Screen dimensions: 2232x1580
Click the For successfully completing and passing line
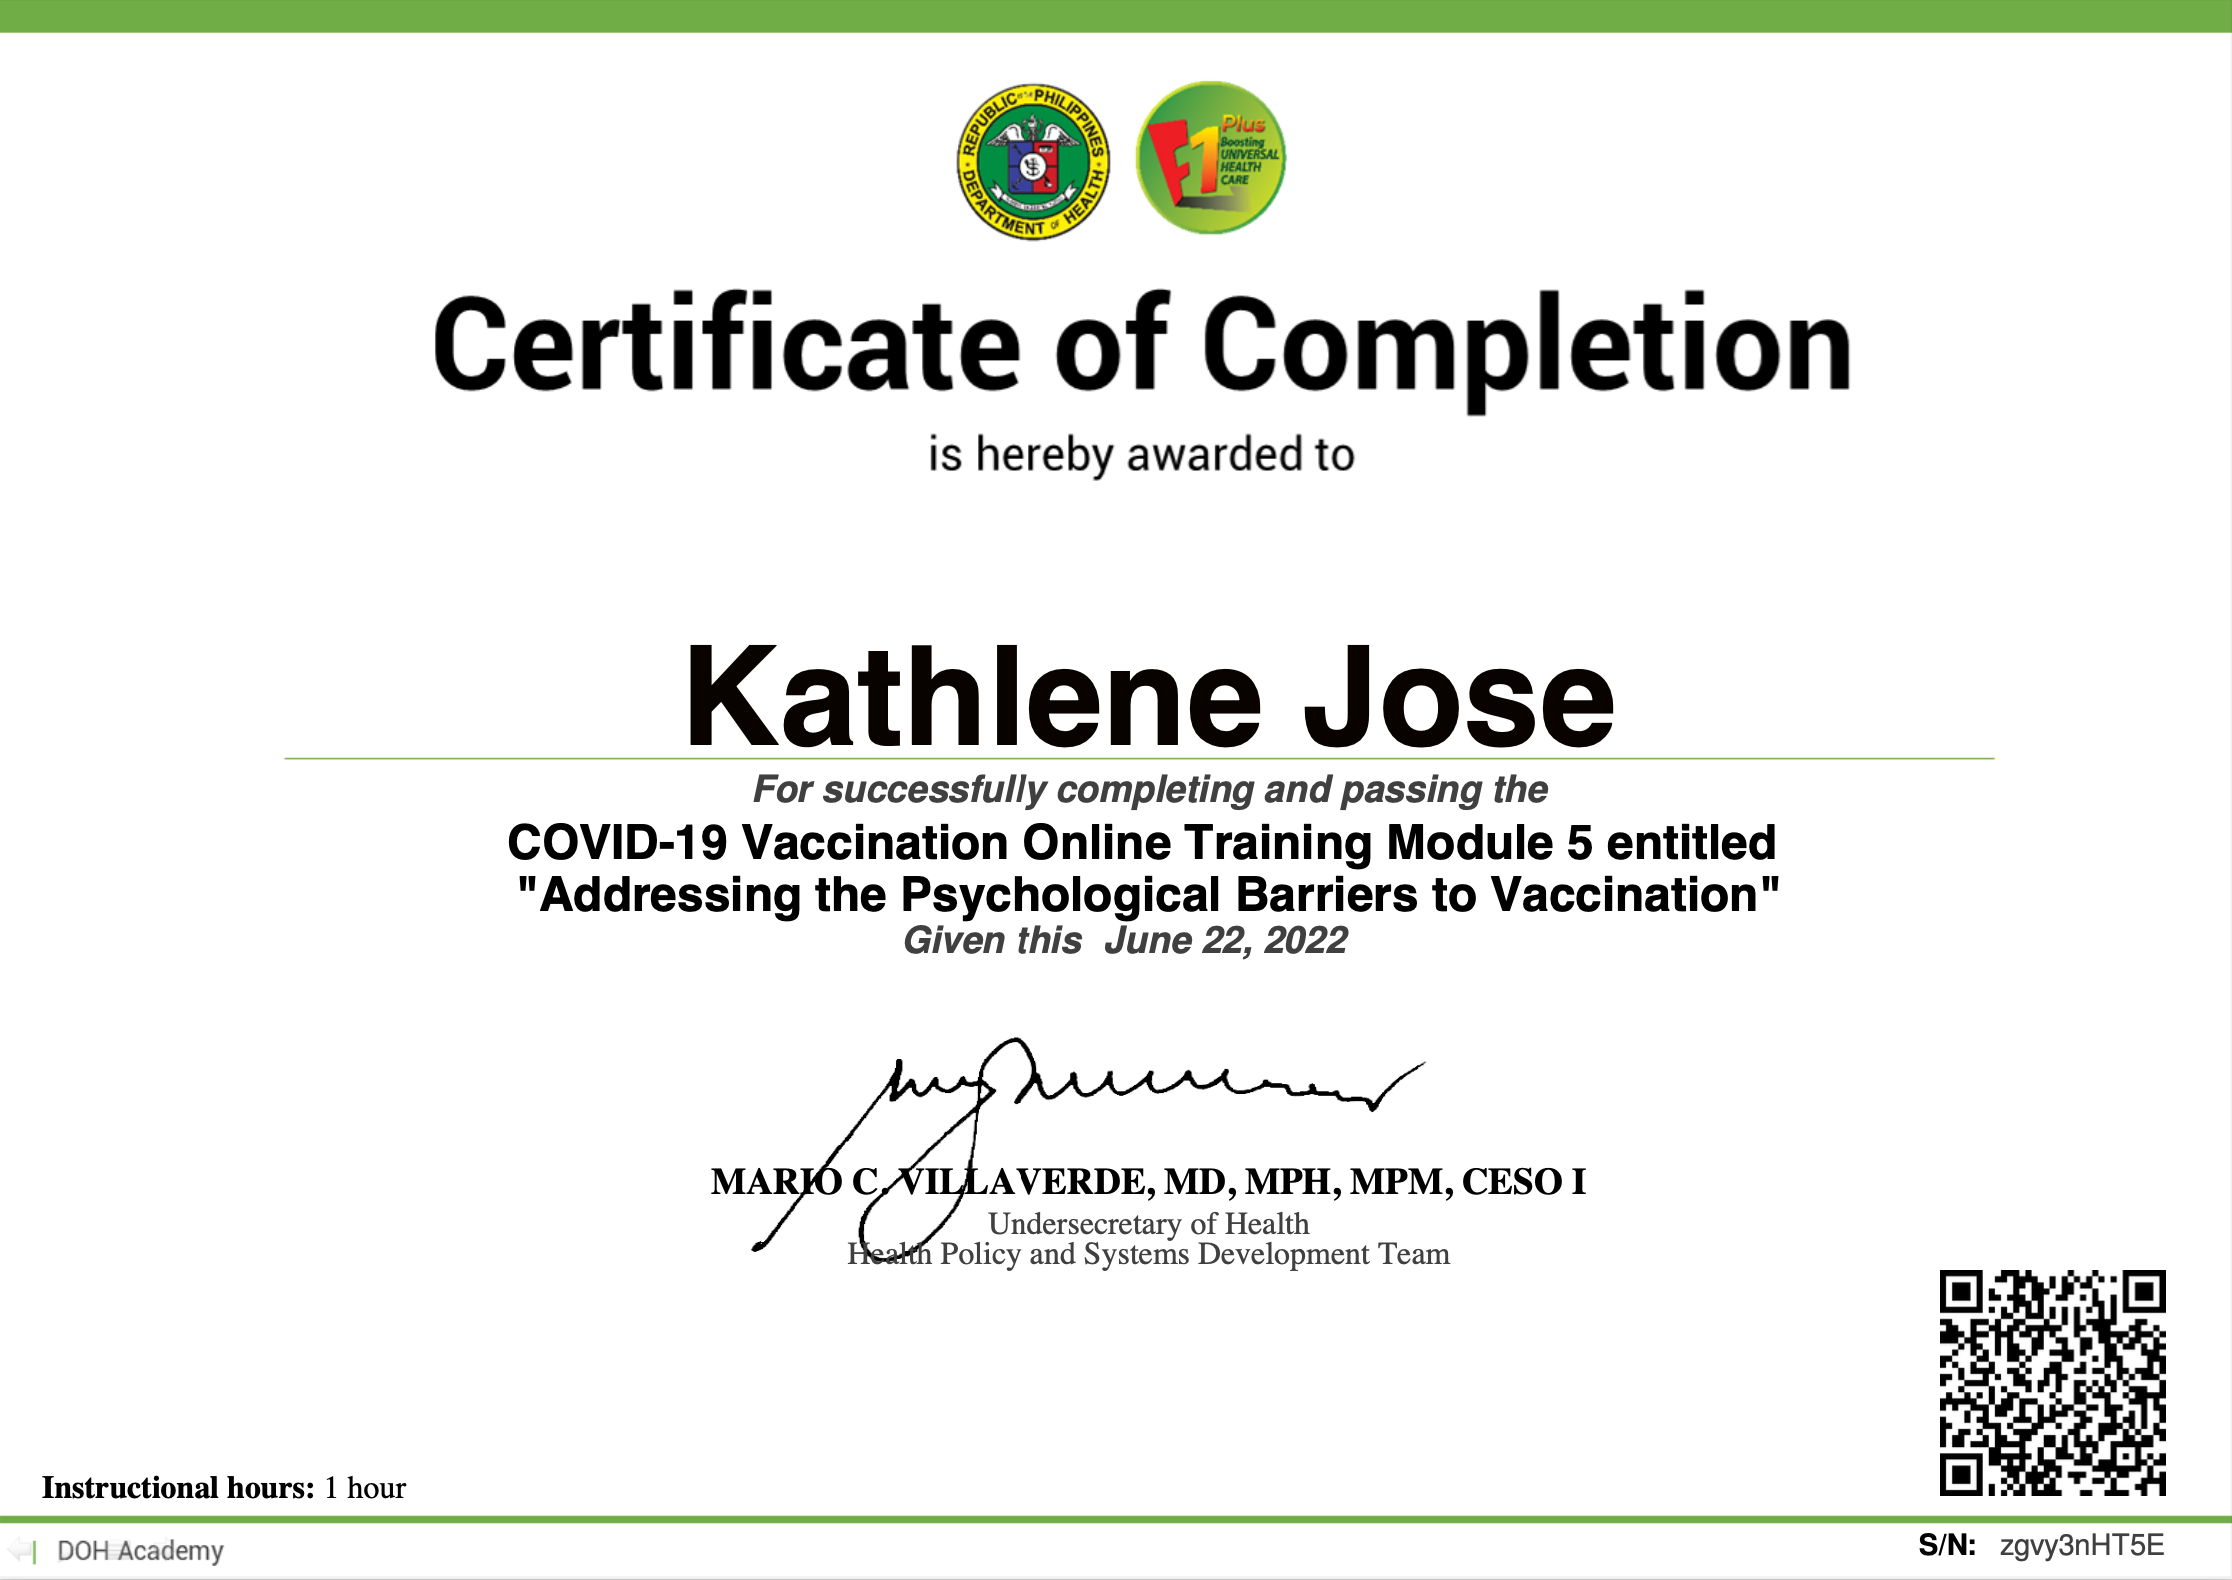[1149, 790]
